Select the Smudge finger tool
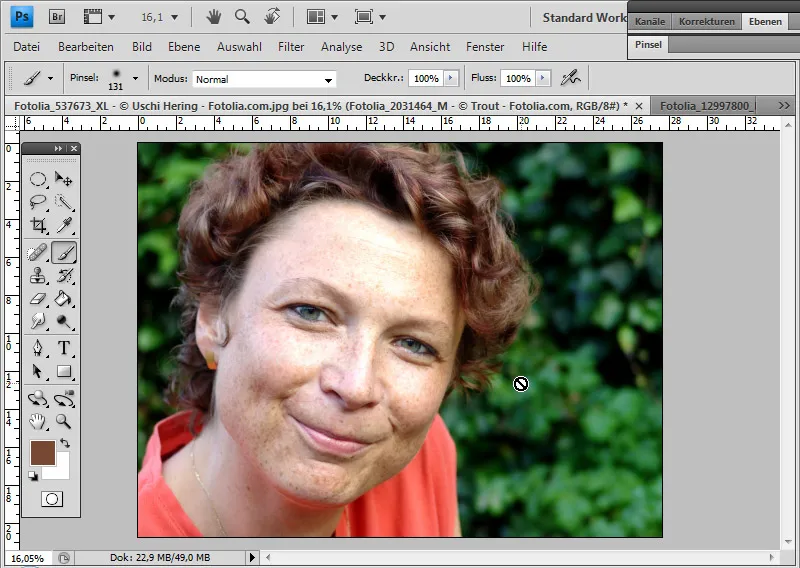The width and height of the screenshot is (800, 568). [38, 321]
